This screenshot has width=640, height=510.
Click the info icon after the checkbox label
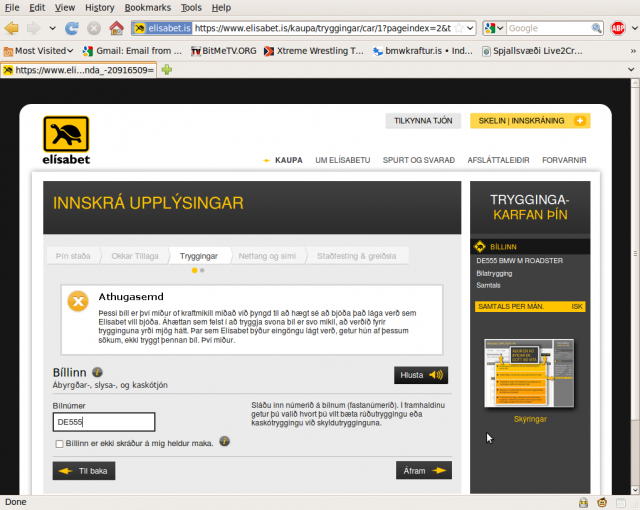[225, 441]
